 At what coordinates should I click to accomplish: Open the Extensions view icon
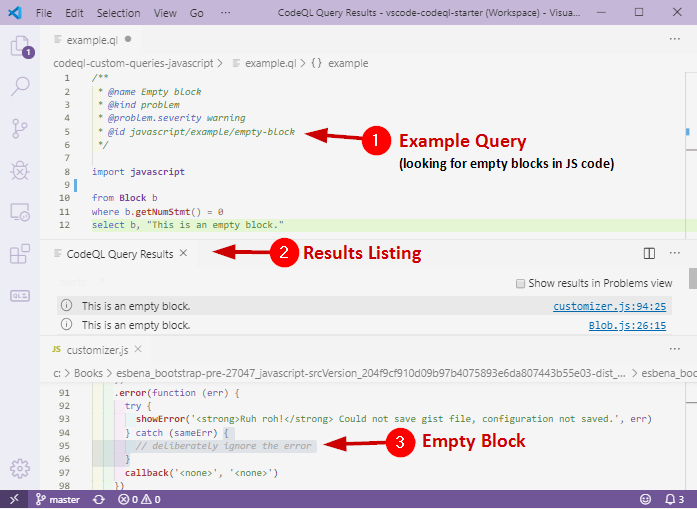20,254
